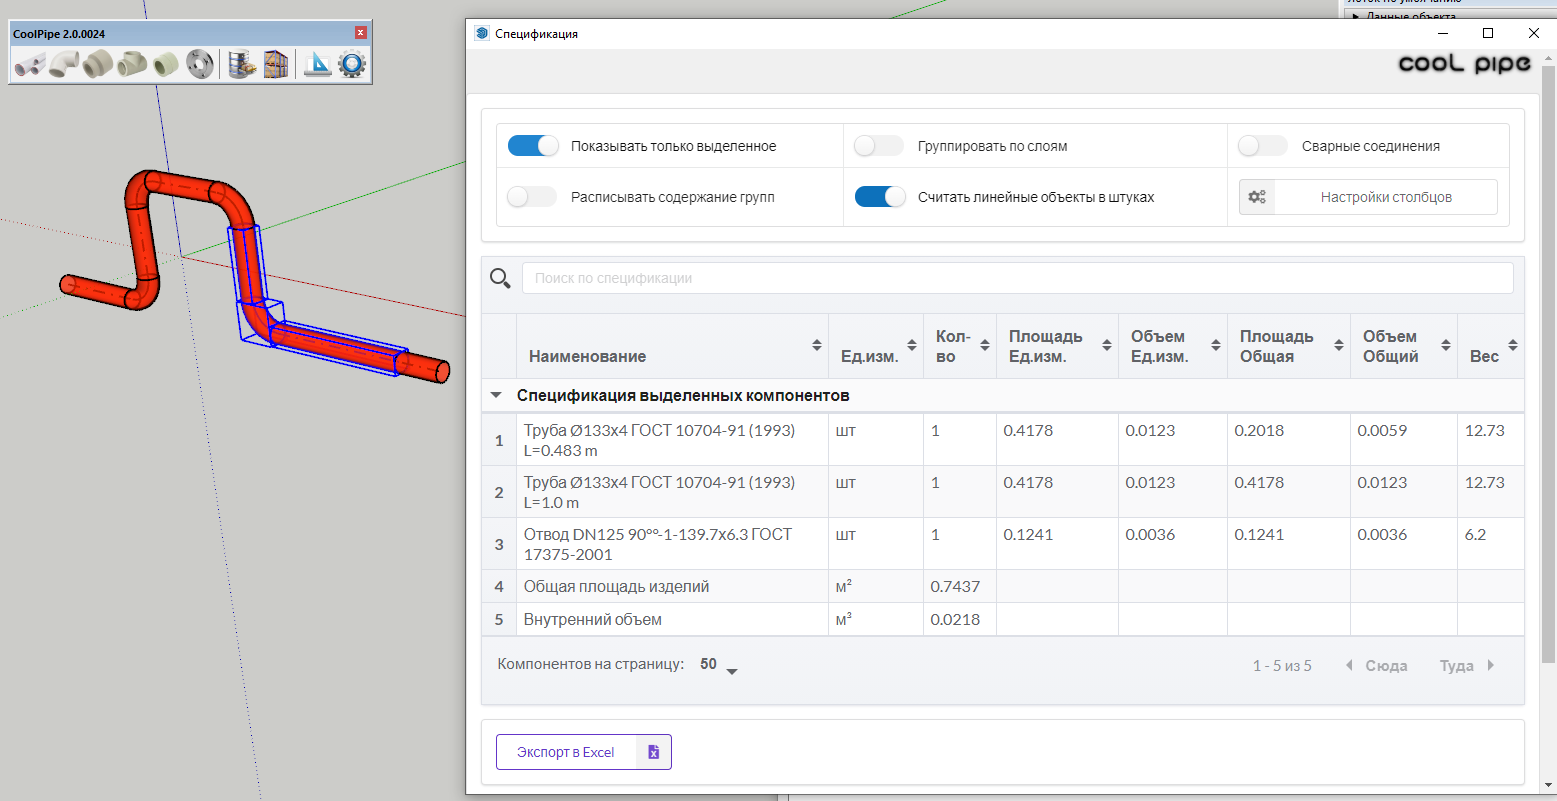Select the tee fitting tool
Image resolution: width=1557 pixels, height=801 pixels.
tap(131, 65)
